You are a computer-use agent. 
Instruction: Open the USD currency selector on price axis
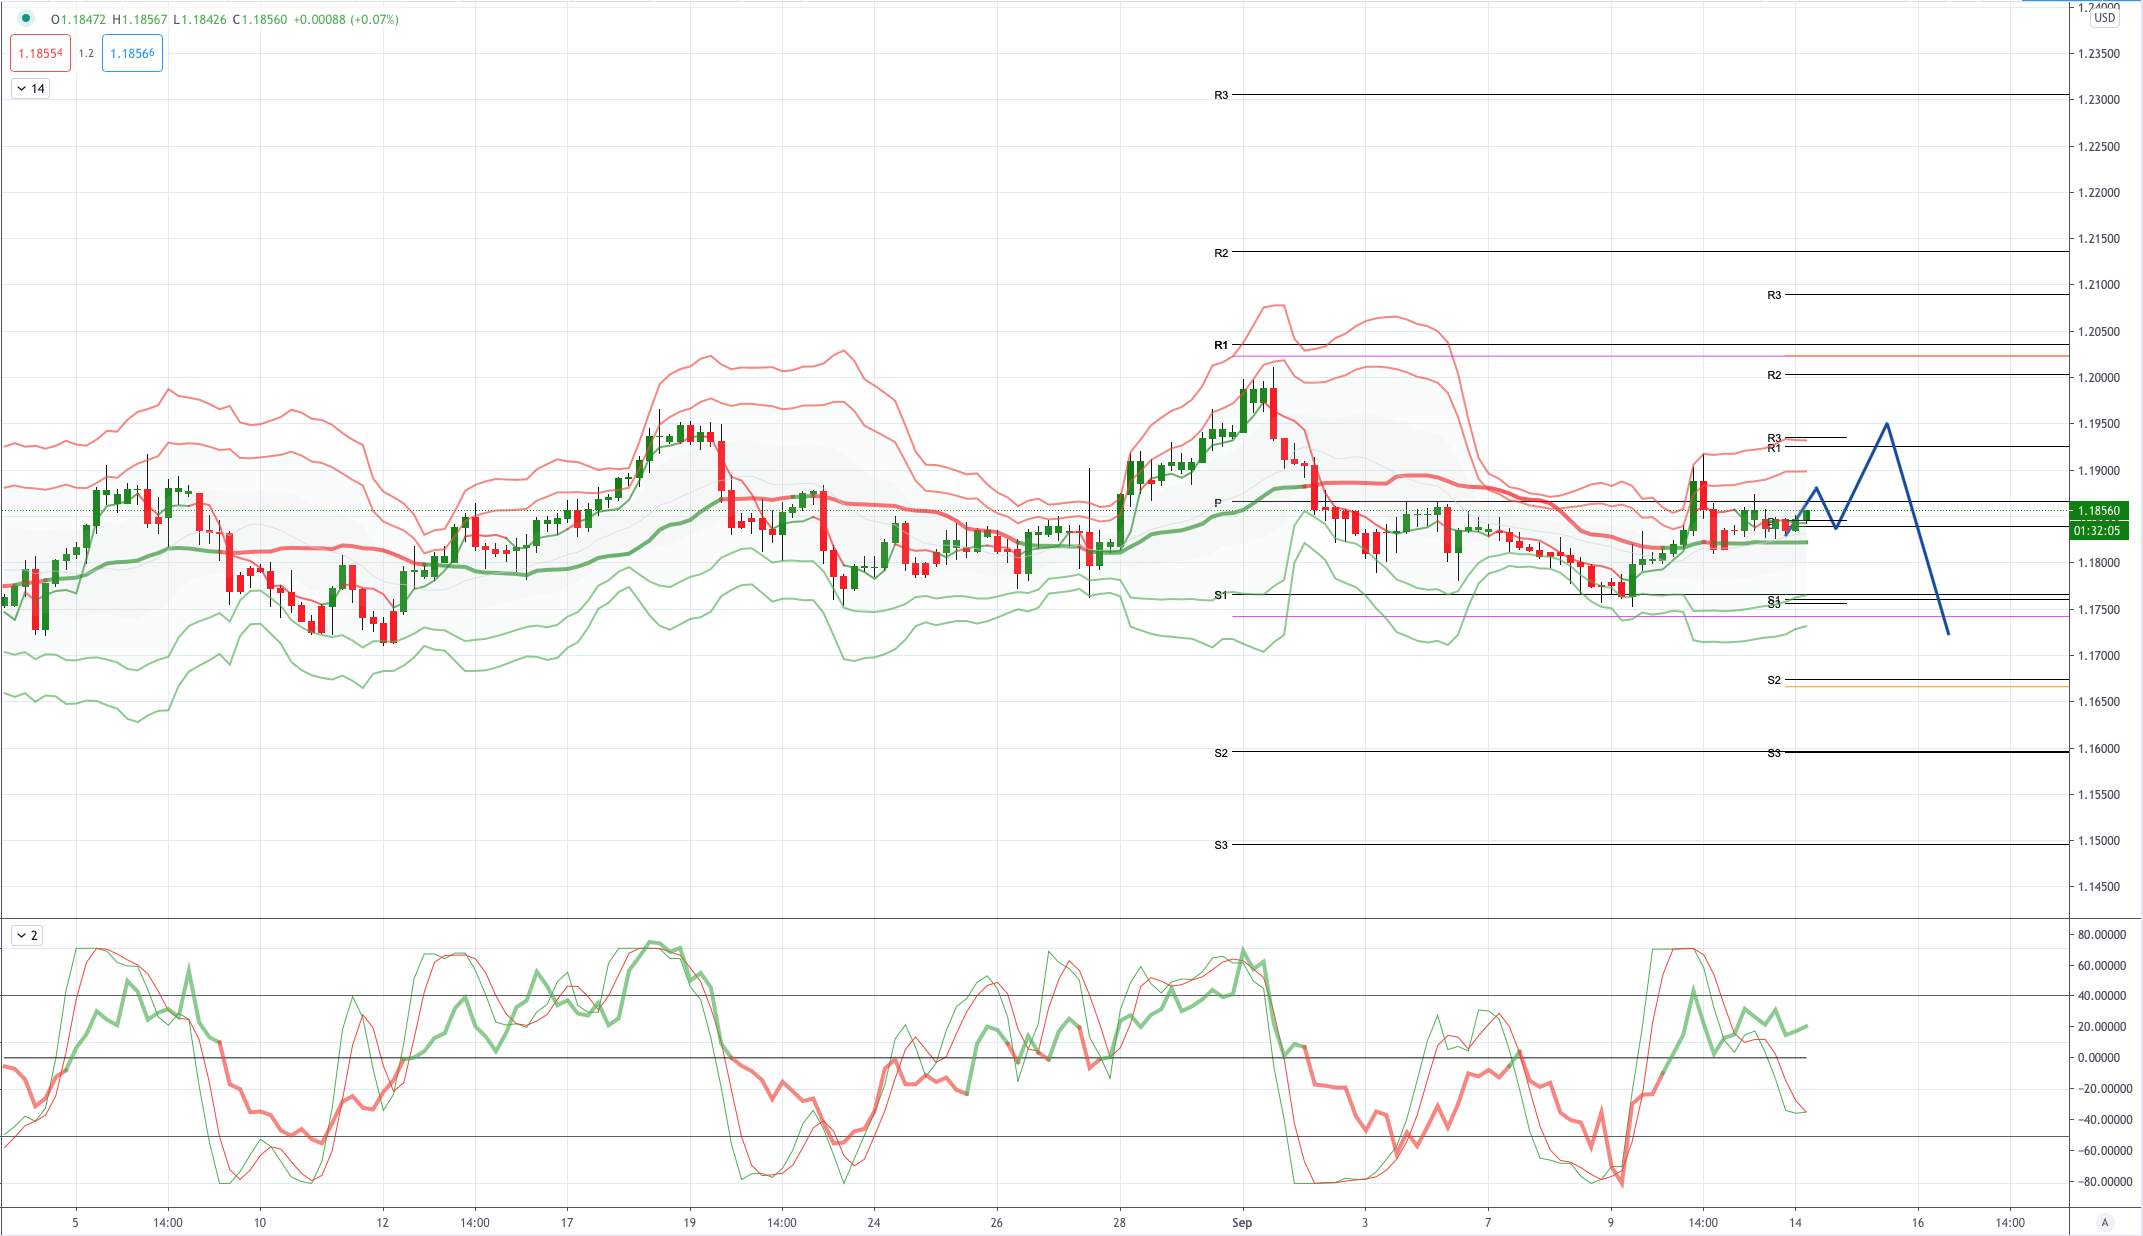(2105, 18)
